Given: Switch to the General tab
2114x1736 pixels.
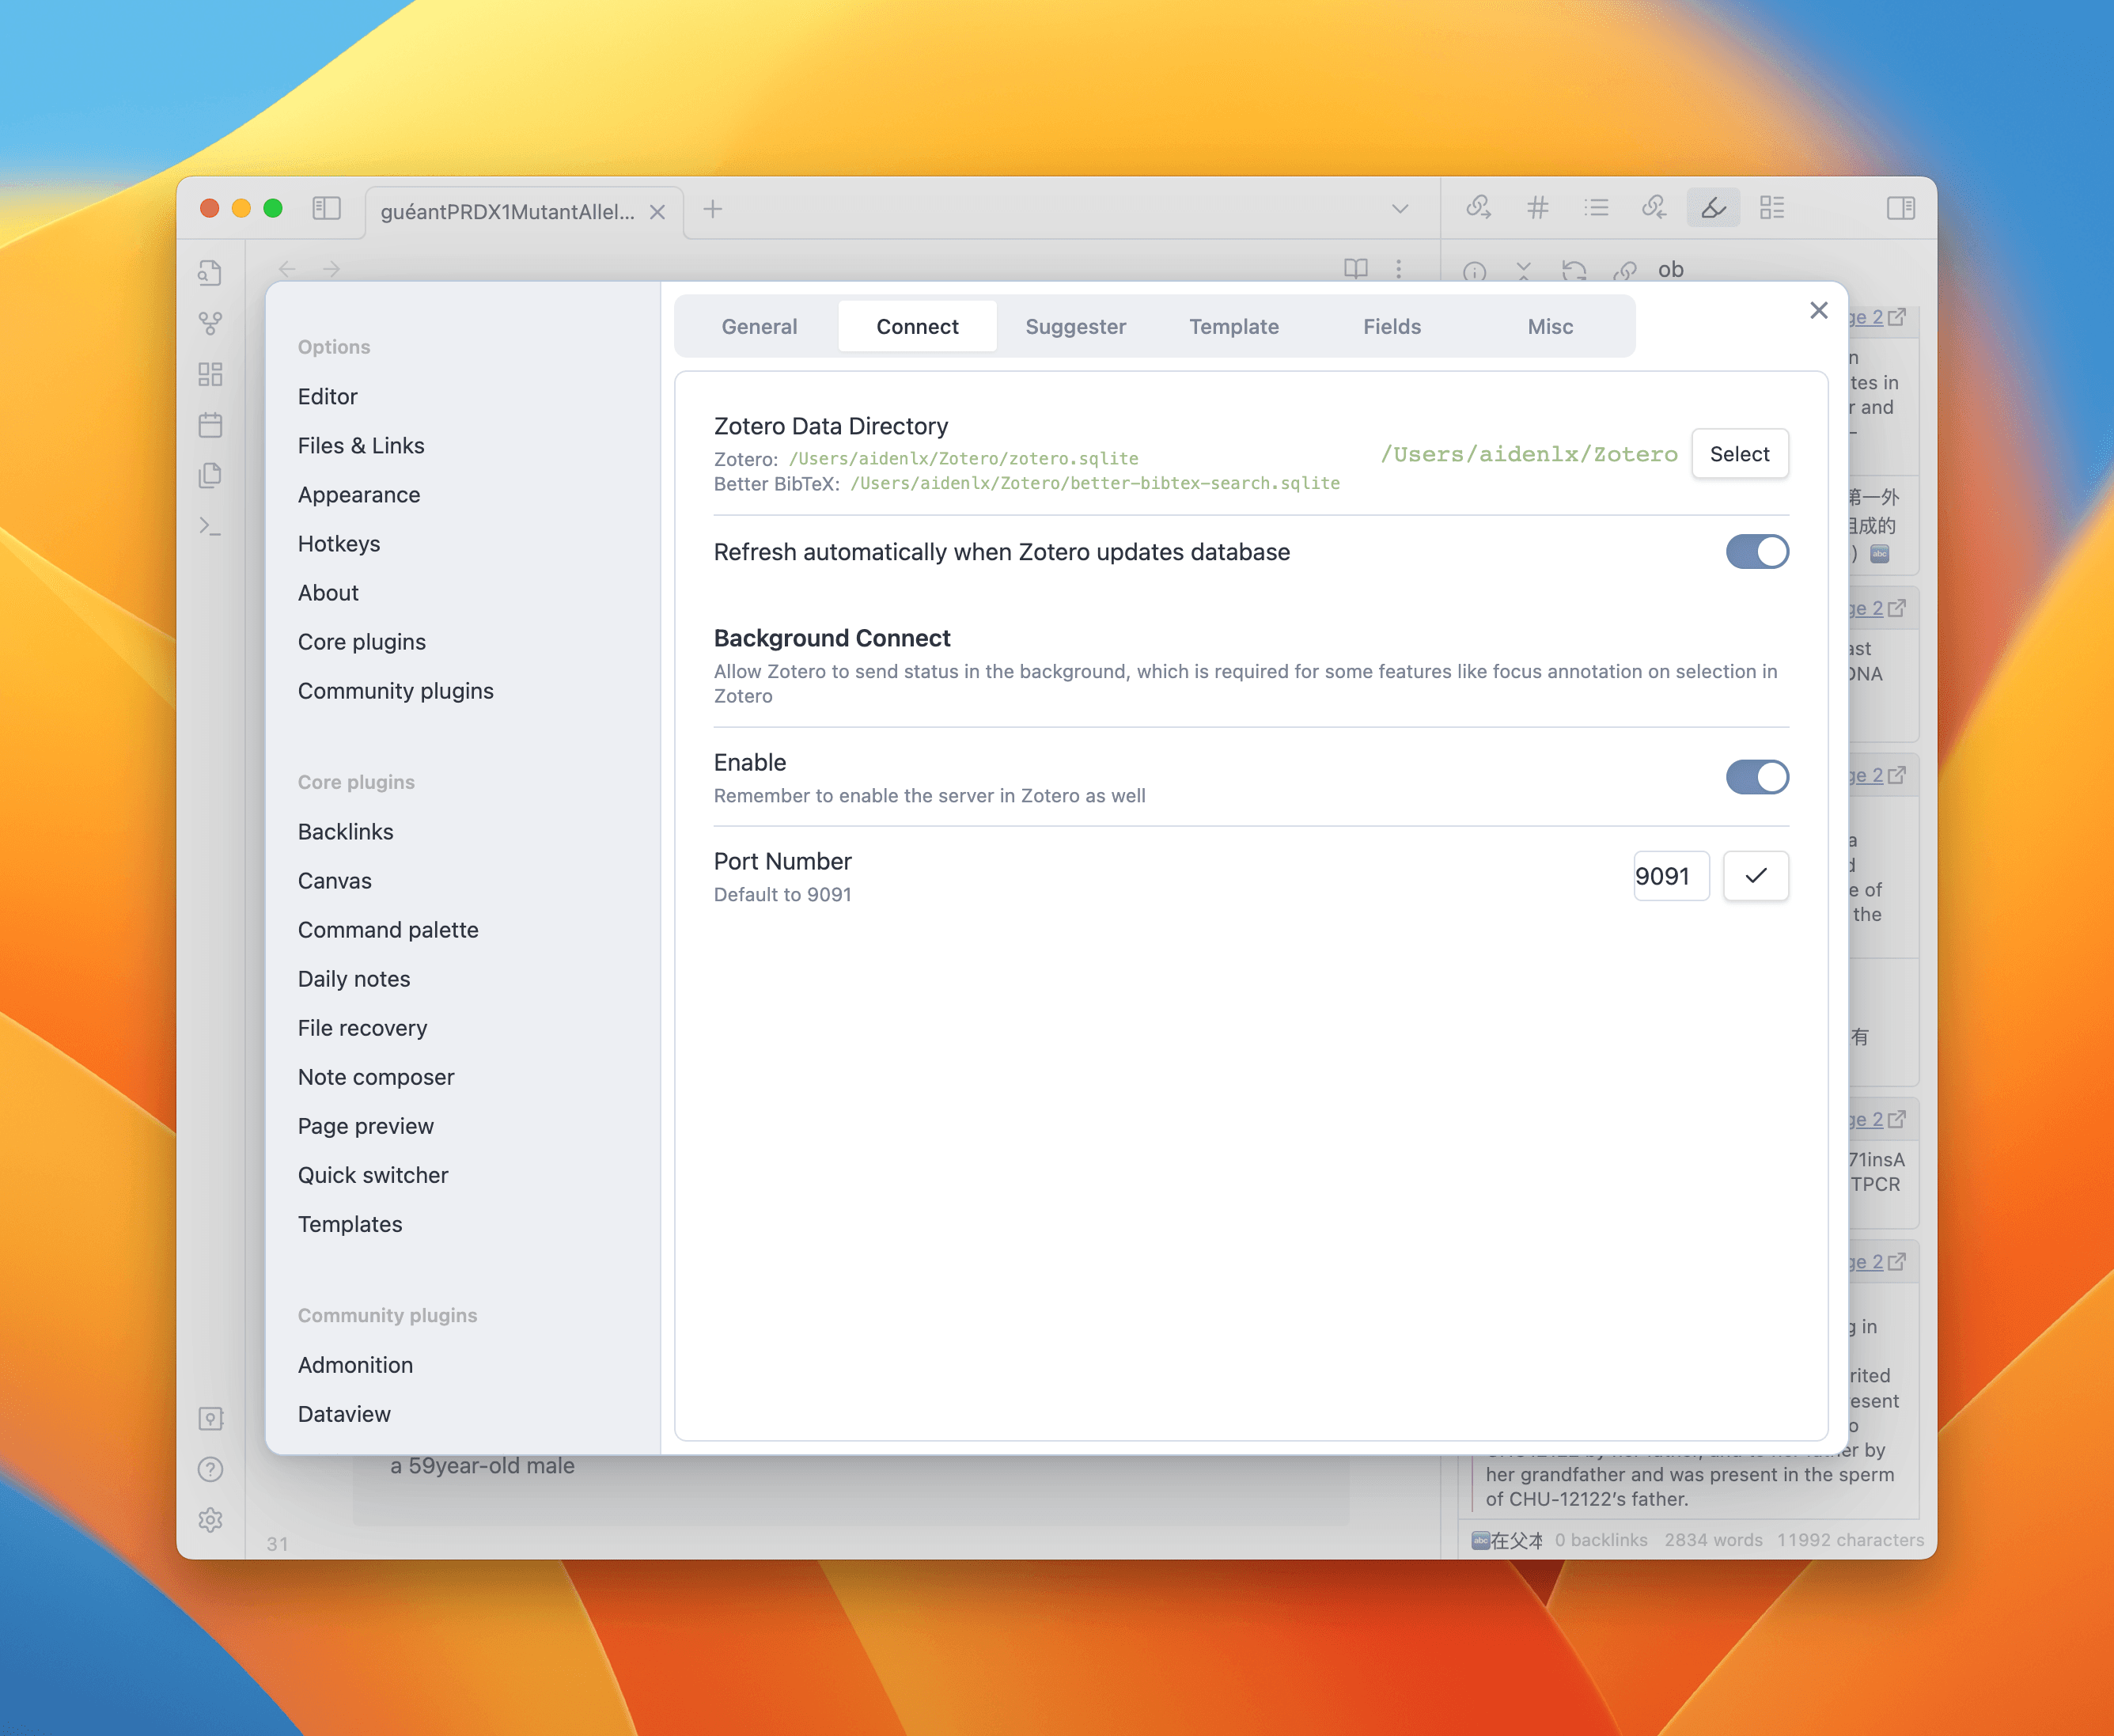Looking at the screenshot, I should click(757, 323).
